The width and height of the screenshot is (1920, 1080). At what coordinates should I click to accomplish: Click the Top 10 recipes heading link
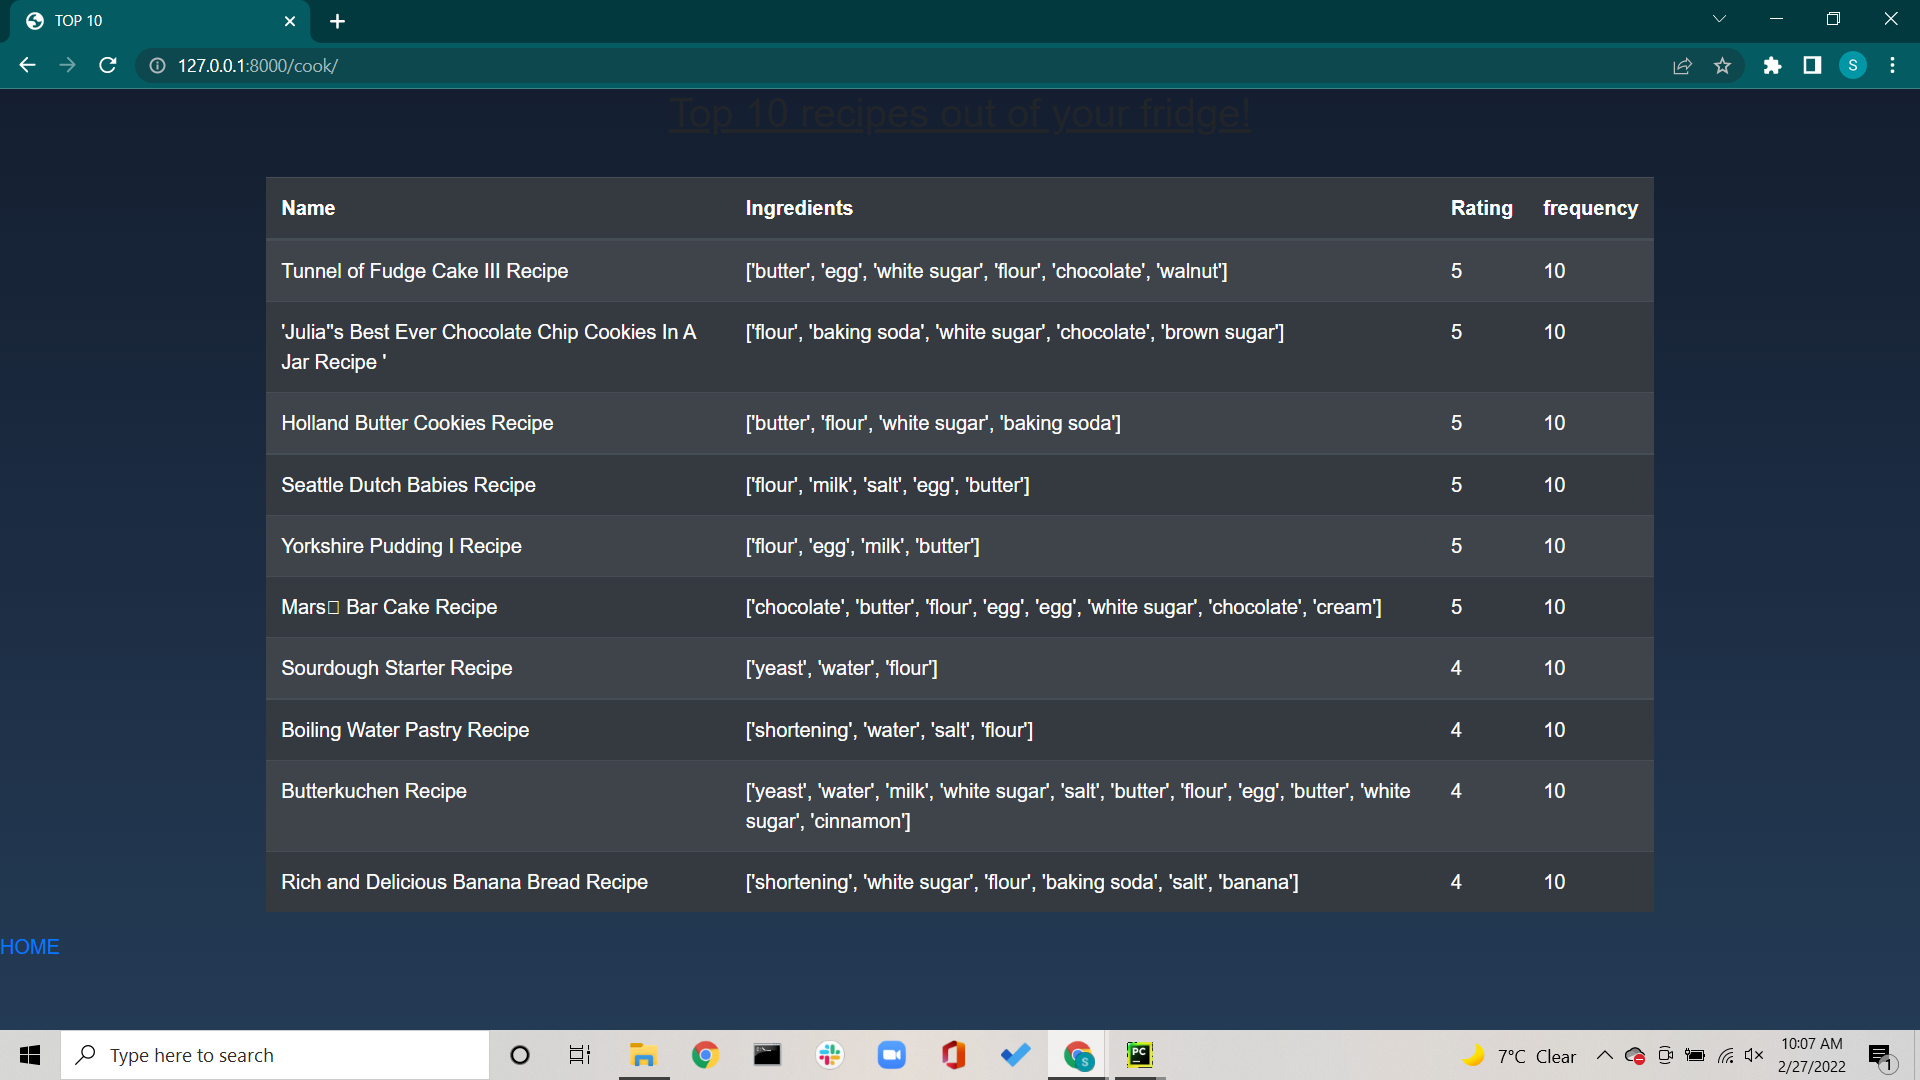[959, 114]
